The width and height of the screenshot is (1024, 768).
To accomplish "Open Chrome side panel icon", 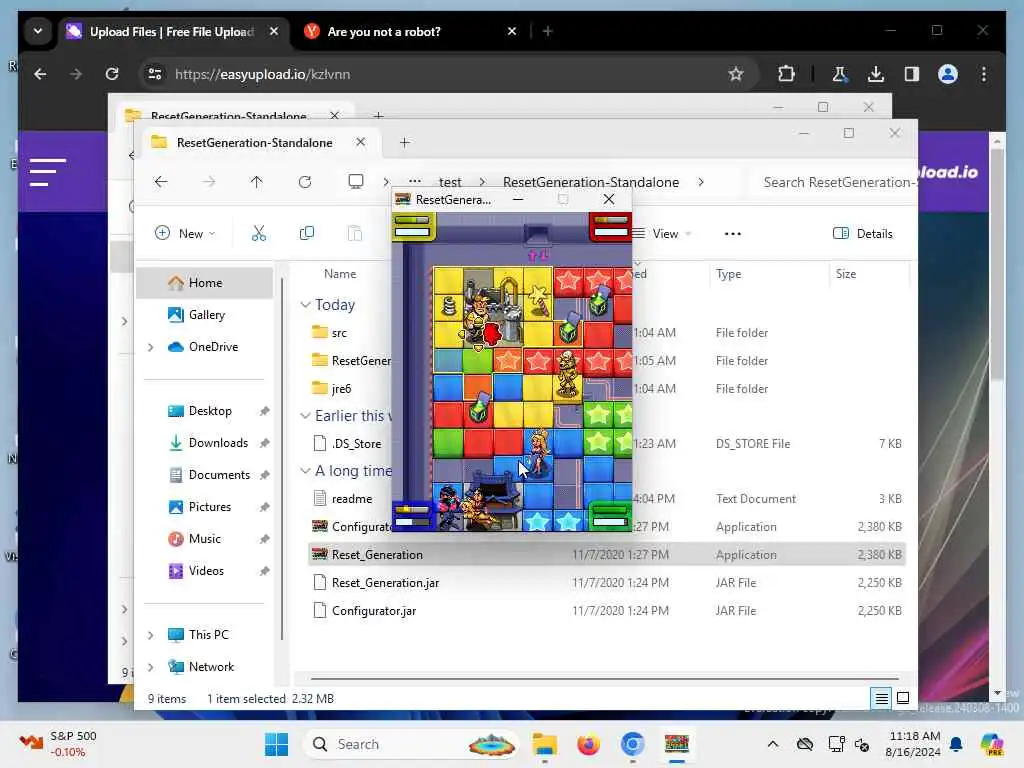I will (912, 74).
